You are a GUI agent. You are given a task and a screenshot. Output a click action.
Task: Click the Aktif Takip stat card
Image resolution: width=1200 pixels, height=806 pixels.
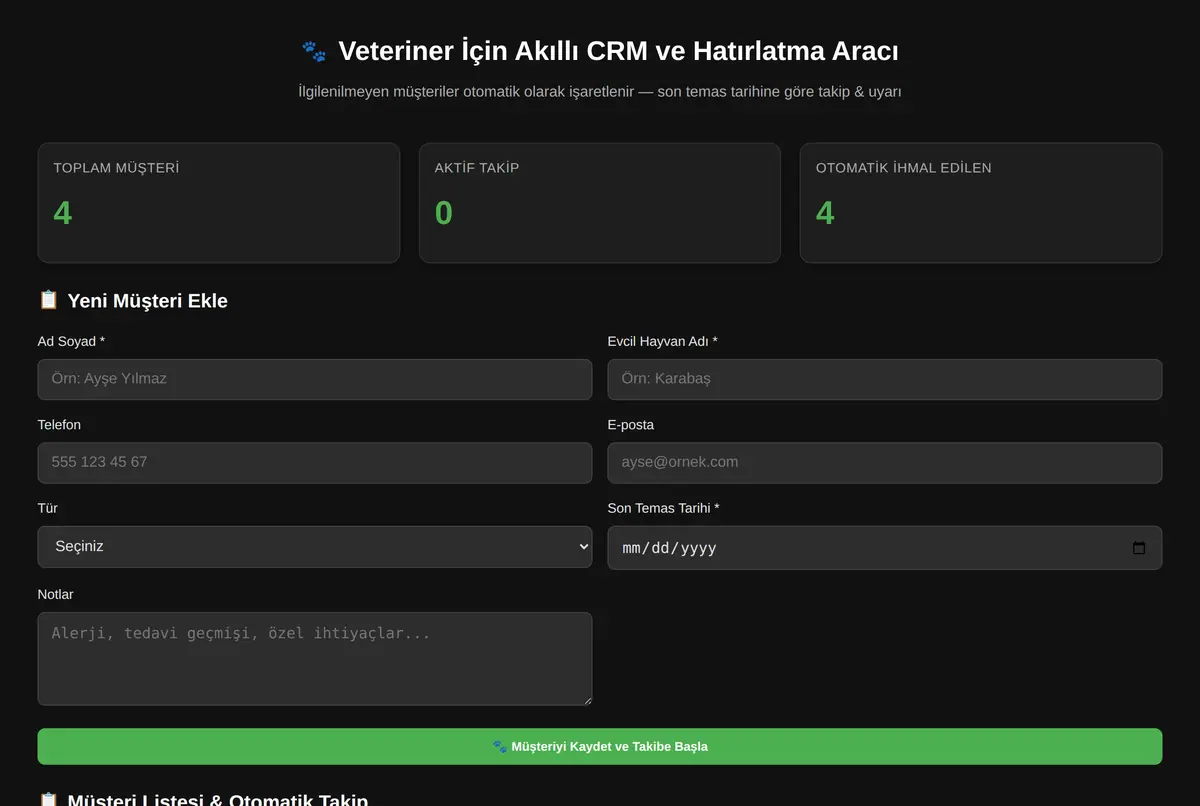tap(600, 203)
